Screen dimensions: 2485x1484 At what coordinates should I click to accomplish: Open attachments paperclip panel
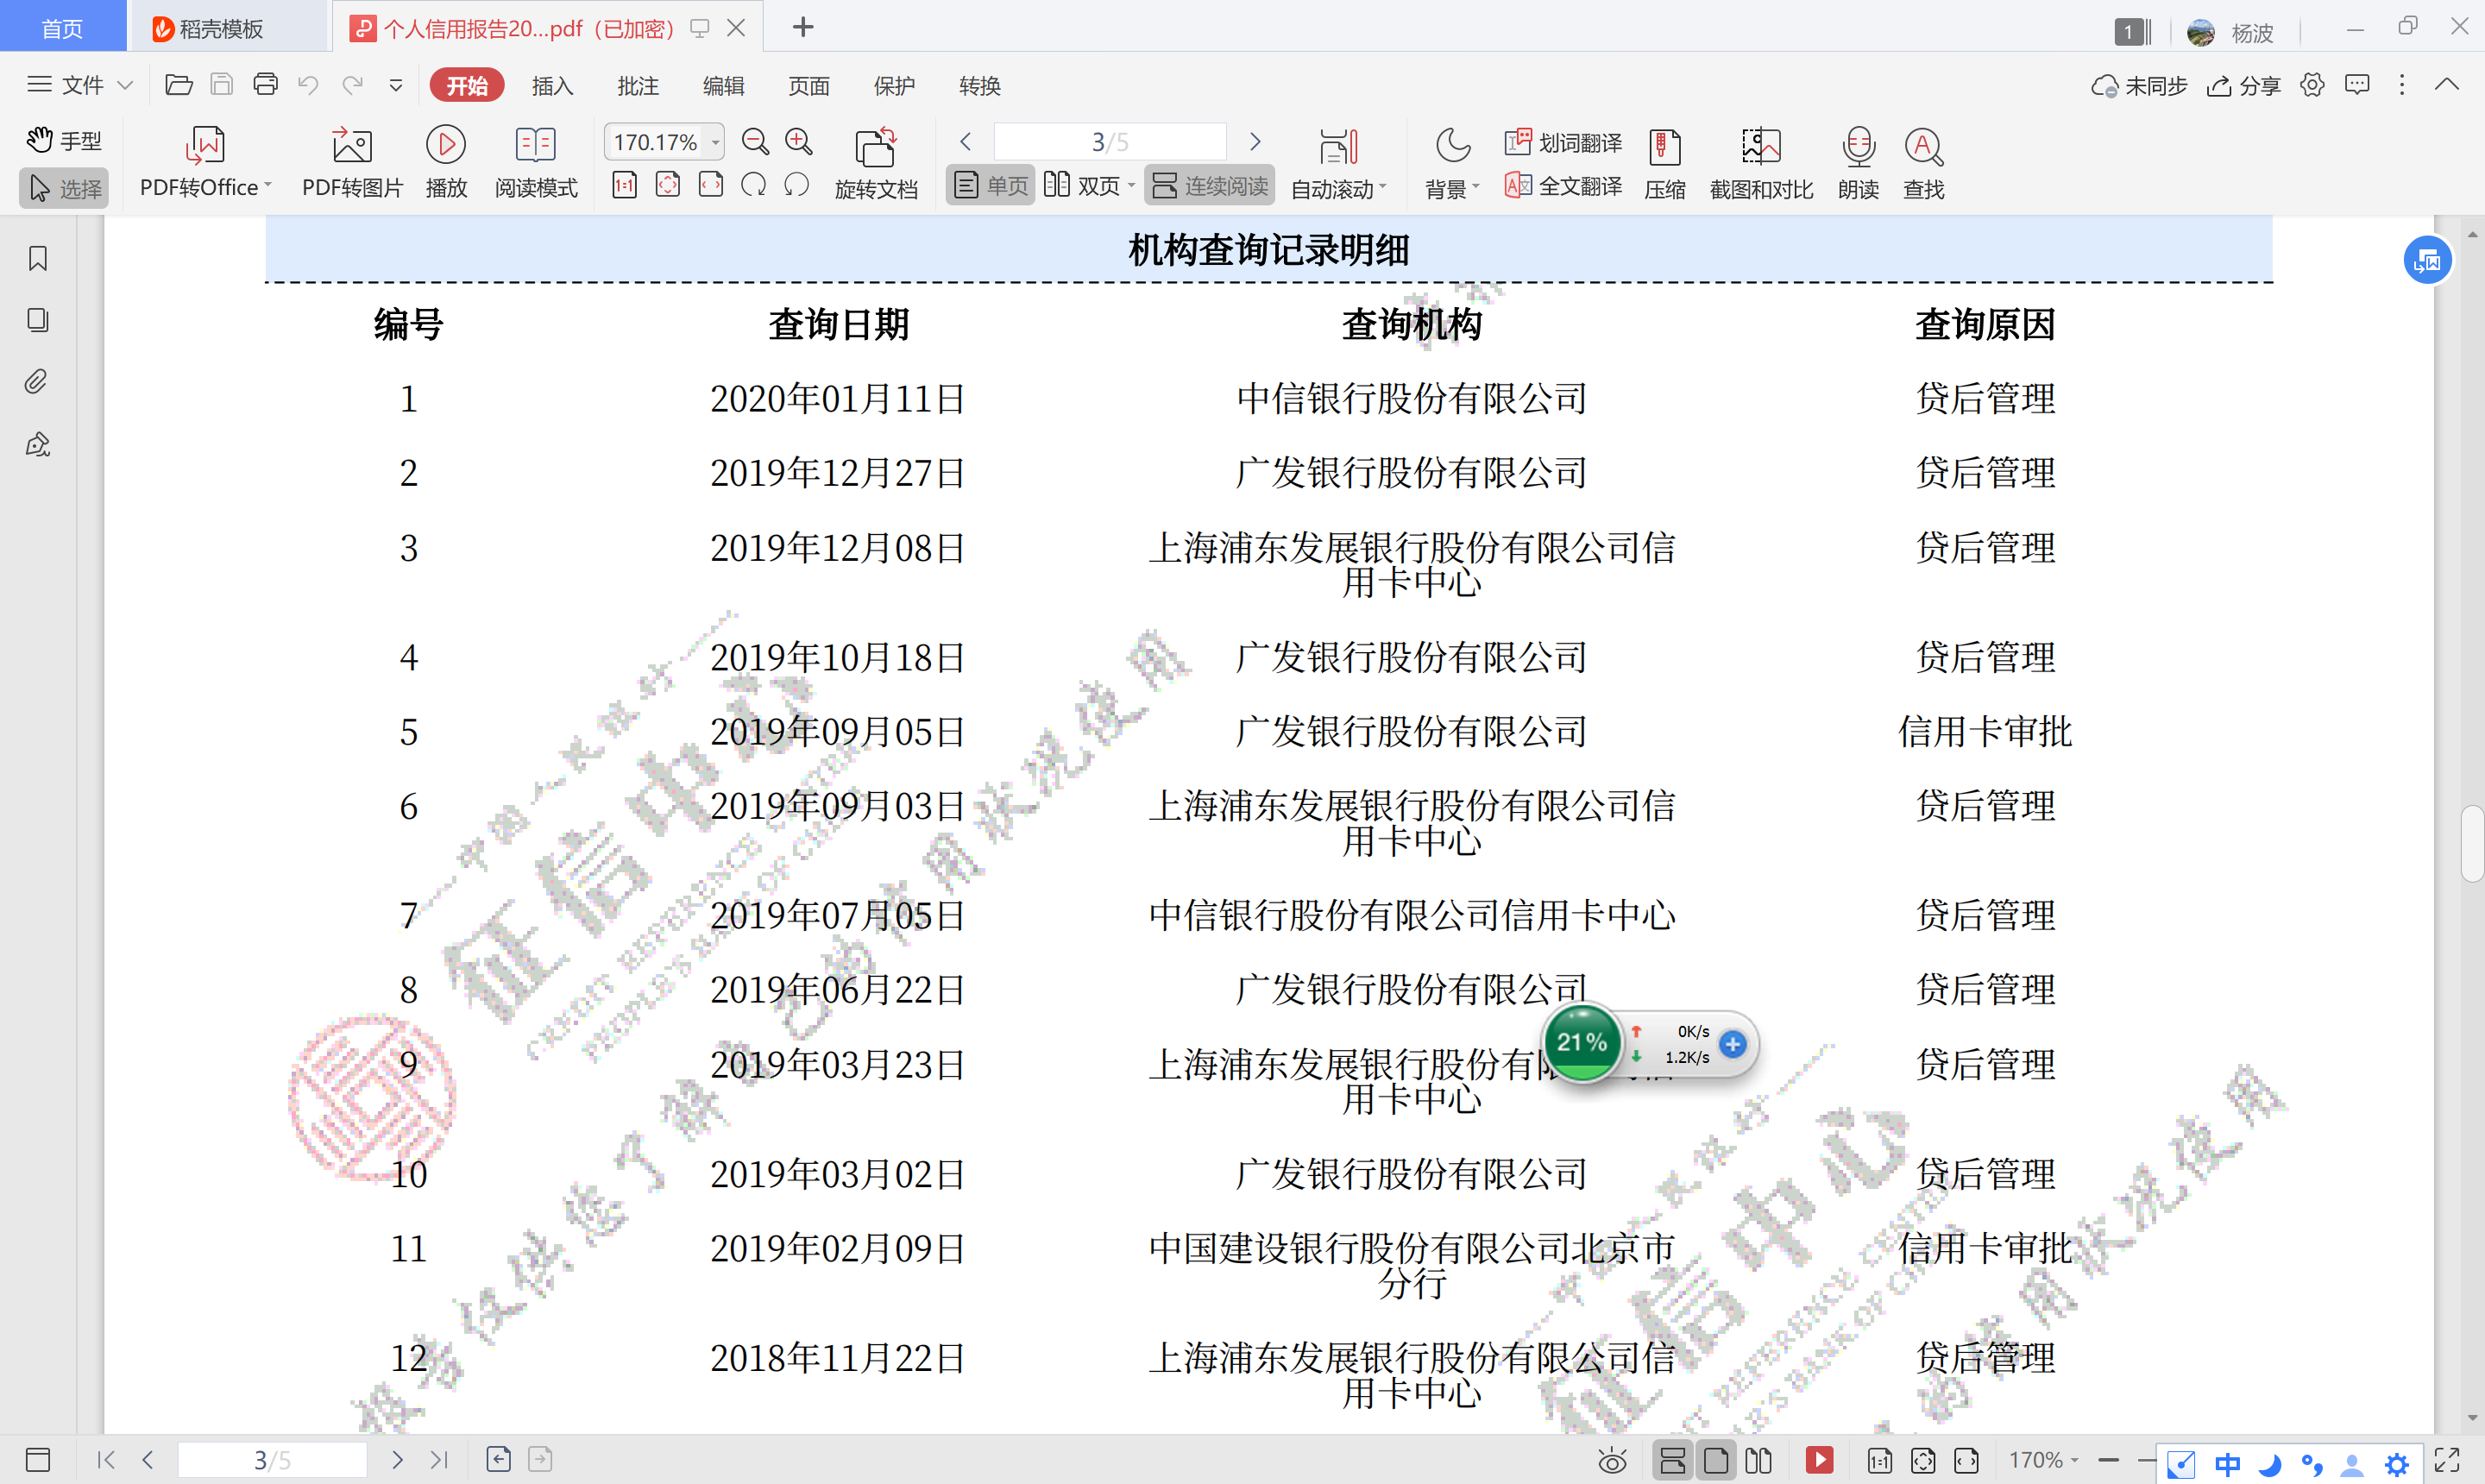[x=38, y=382]
